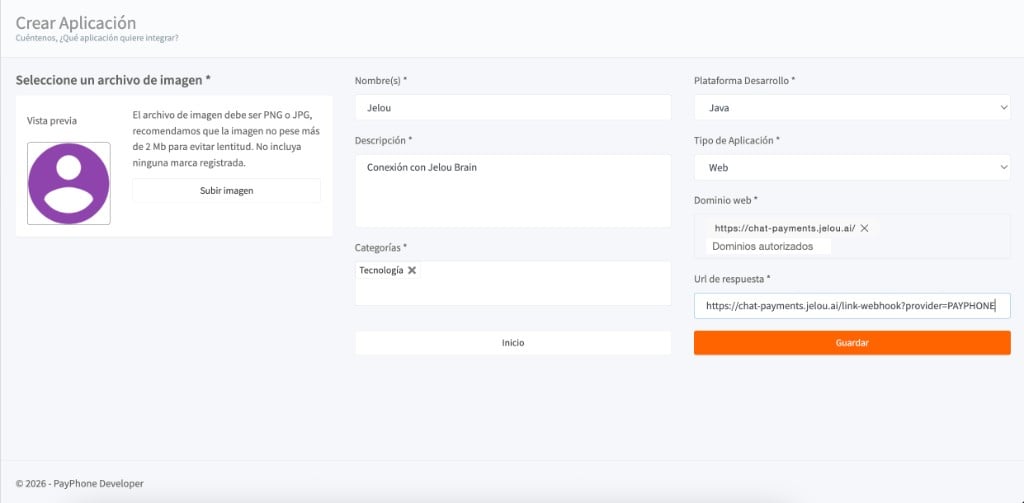The height and width of the screenshot is (503, 1024).
Task: Open the Plataforma Desarrollo dropdown
Action: coord(852,108)
